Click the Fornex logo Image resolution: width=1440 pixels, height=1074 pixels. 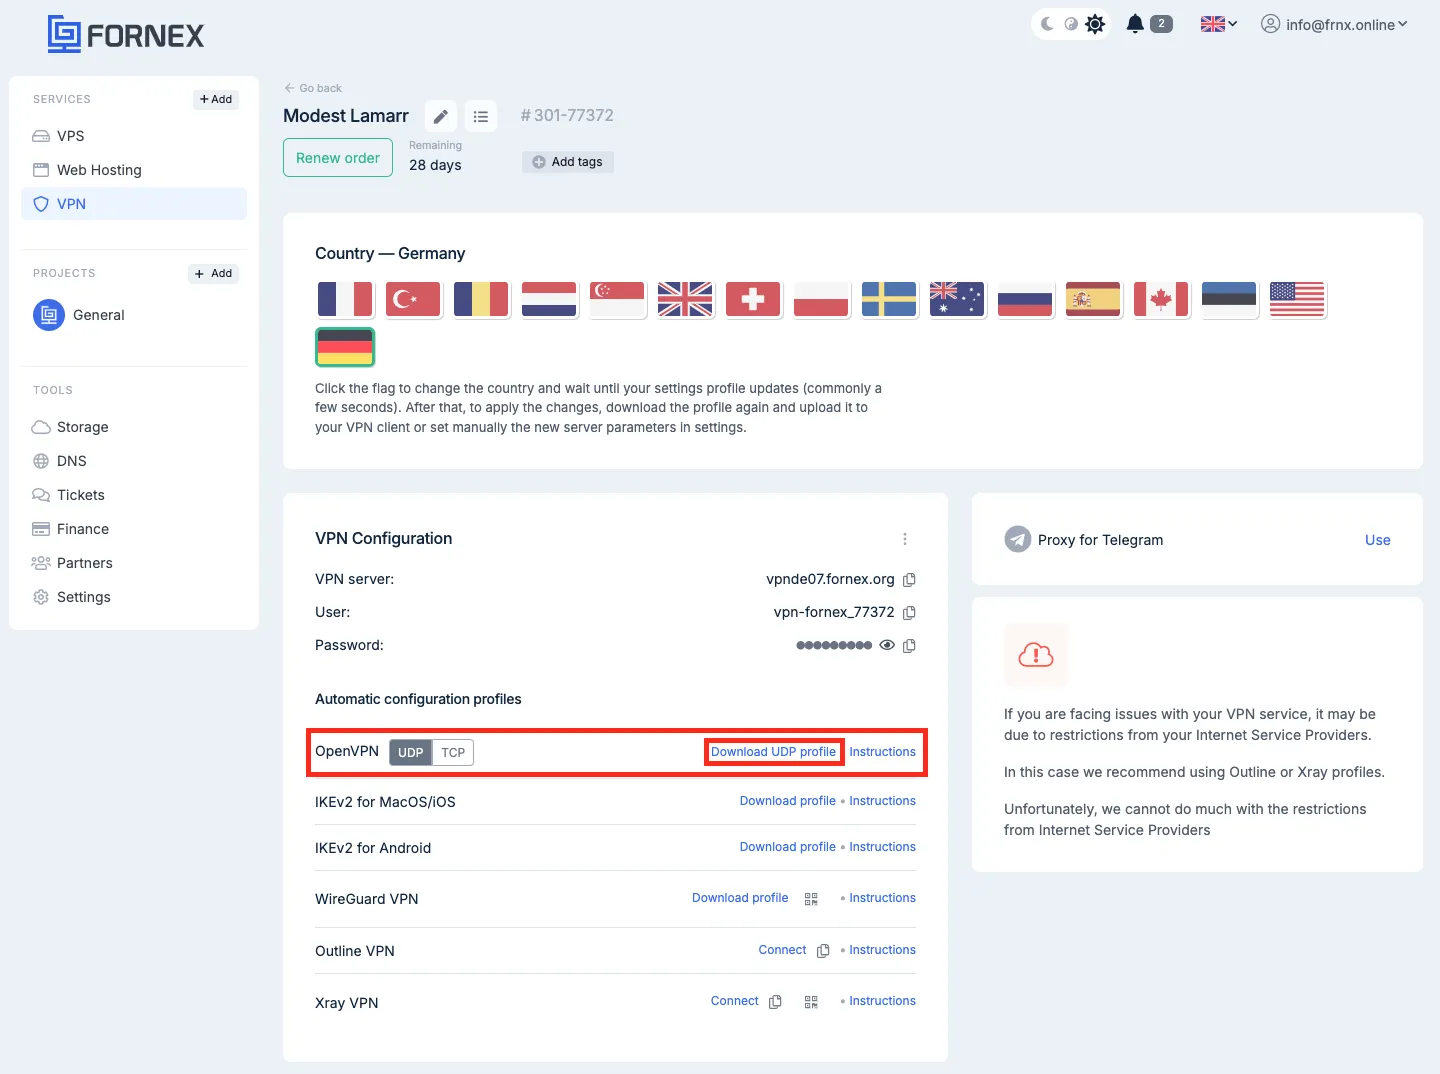[126, 35]
